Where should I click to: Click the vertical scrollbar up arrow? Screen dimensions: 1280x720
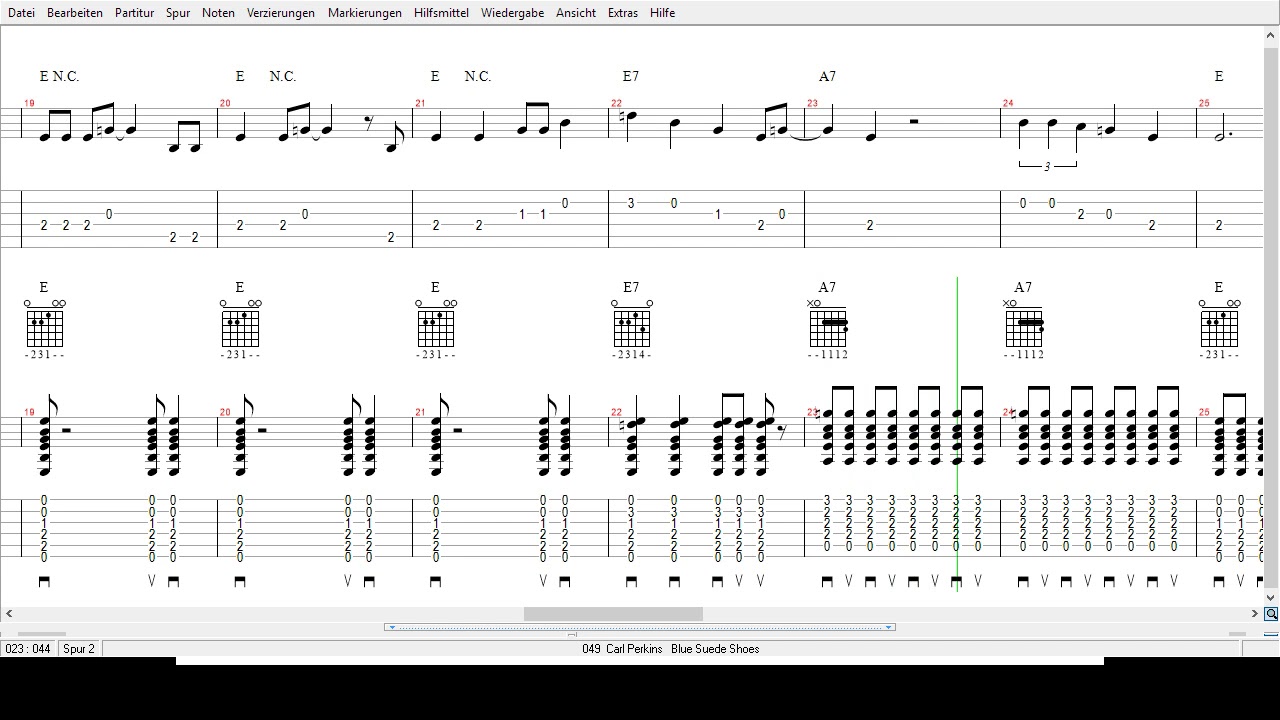pos(1271,35)
